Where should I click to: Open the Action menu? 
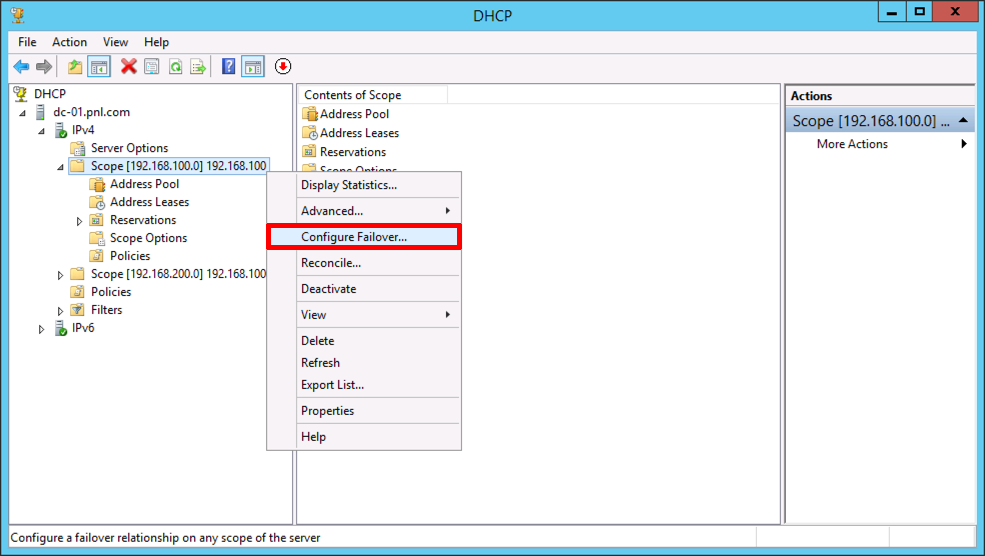coord(70,42)
